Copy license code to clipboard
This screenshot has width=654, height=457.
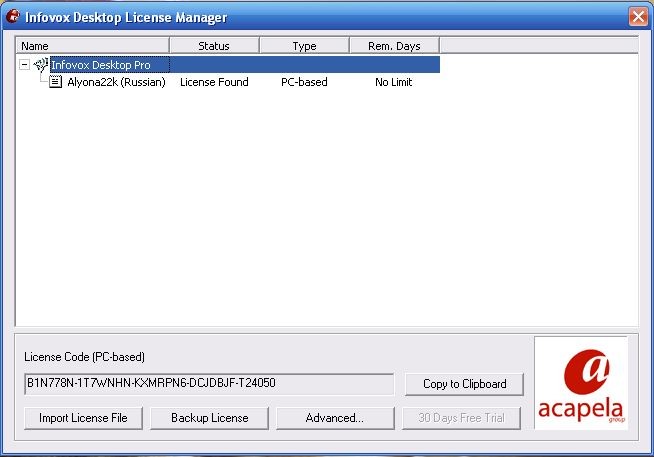[x=464, y=384]
